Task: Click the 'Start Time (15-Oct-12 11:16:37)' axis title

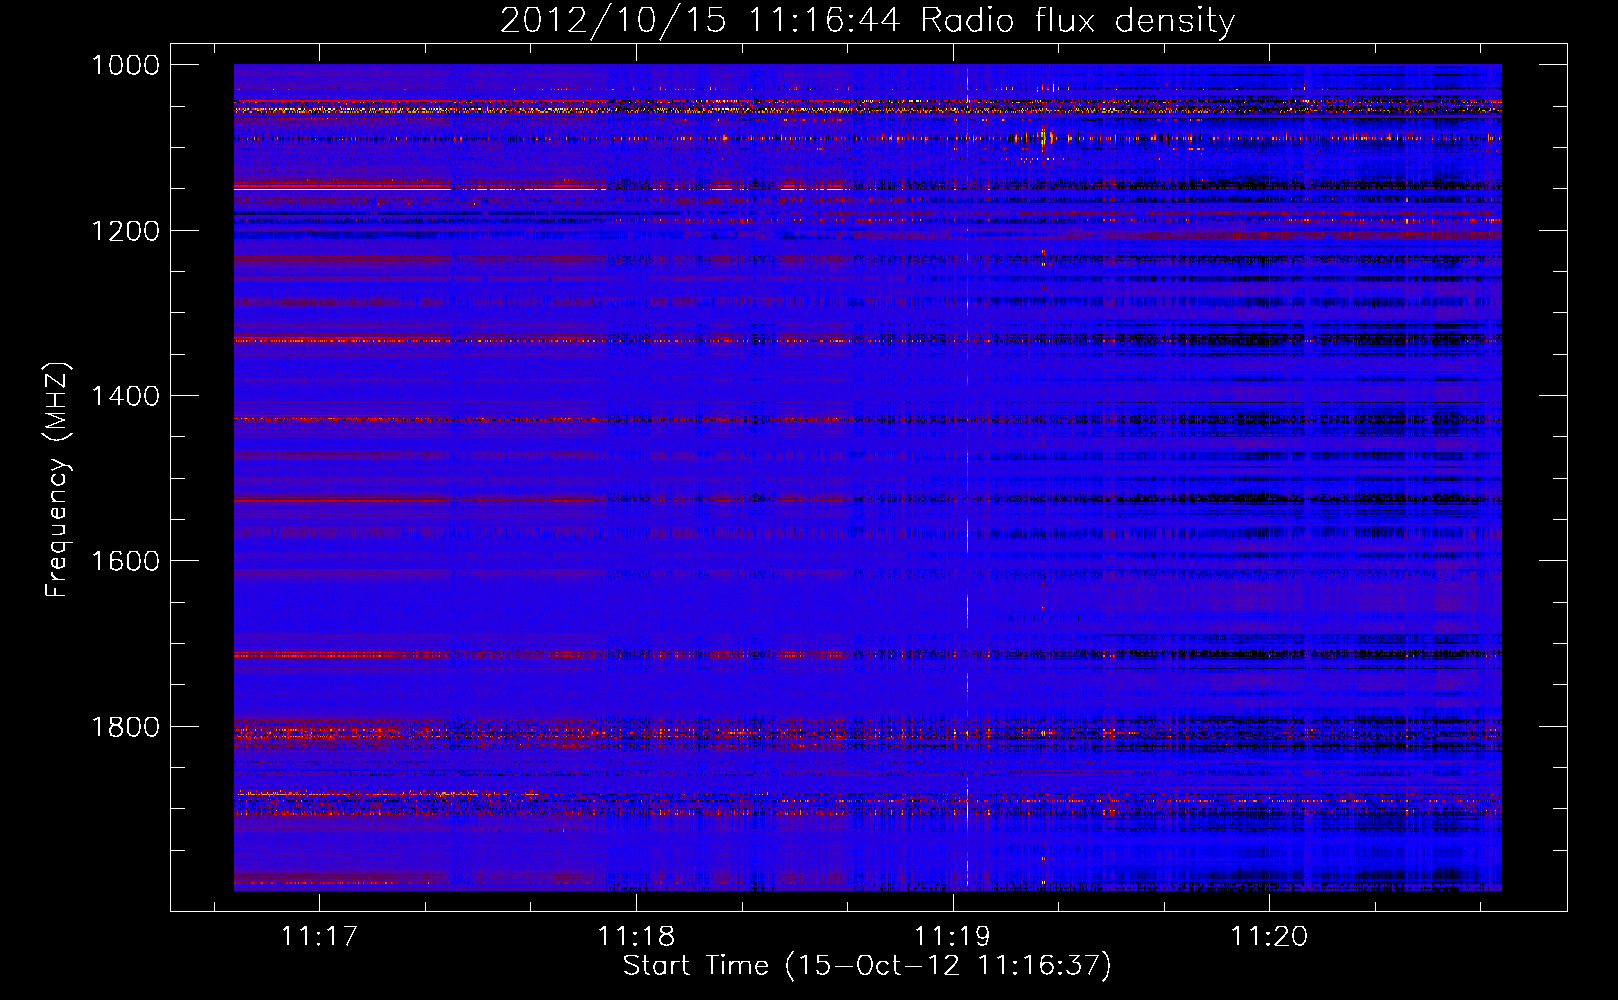Action: (867, 966)
